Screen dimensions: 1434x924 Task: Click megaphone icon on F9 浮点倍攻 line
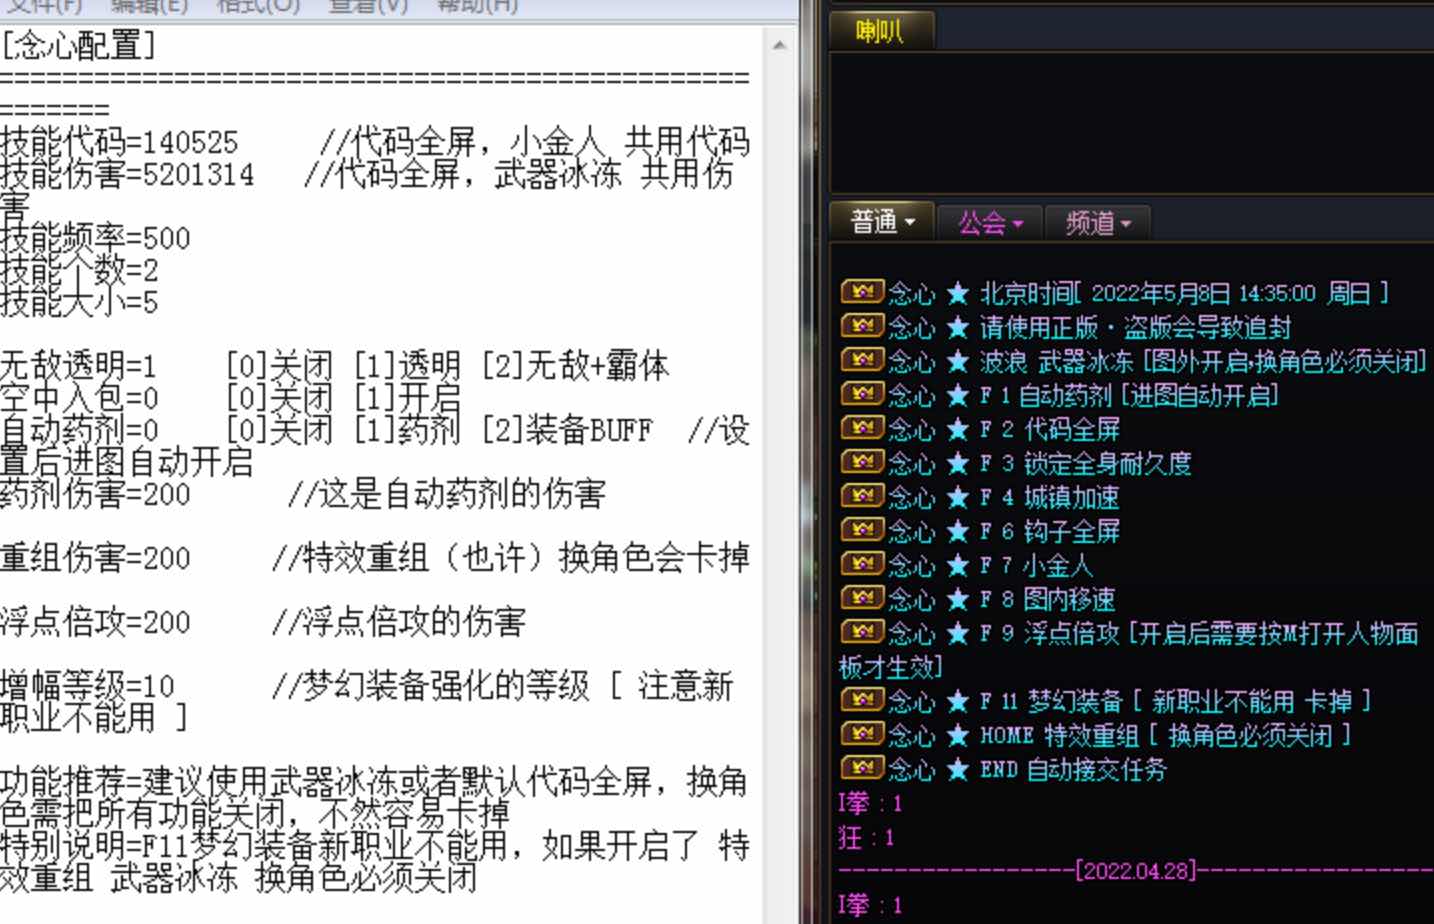click(x=862, y=632)
